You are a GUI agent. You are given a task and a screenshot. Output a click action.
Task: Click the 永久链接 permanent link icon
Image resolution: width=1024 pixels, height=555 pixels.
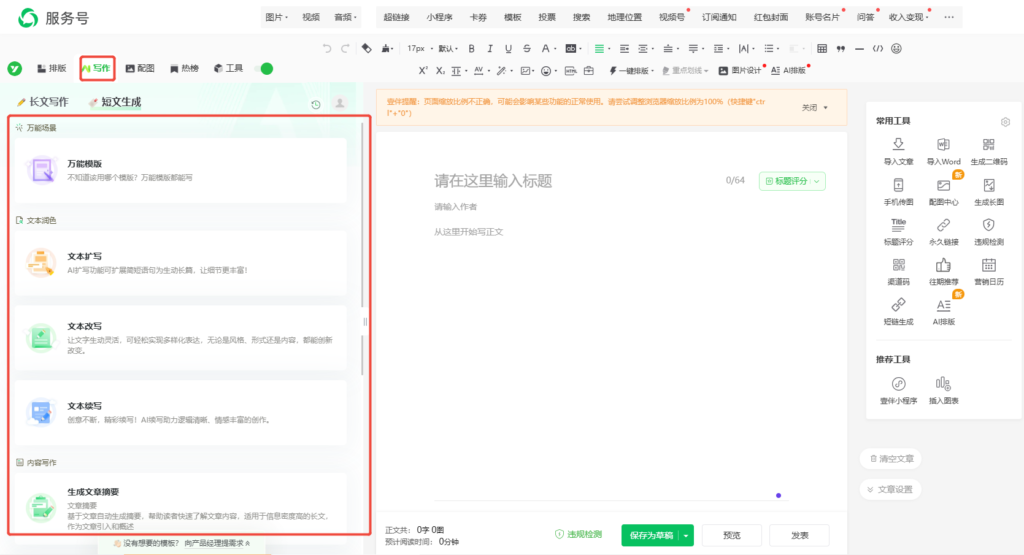[x=943, y=229]
